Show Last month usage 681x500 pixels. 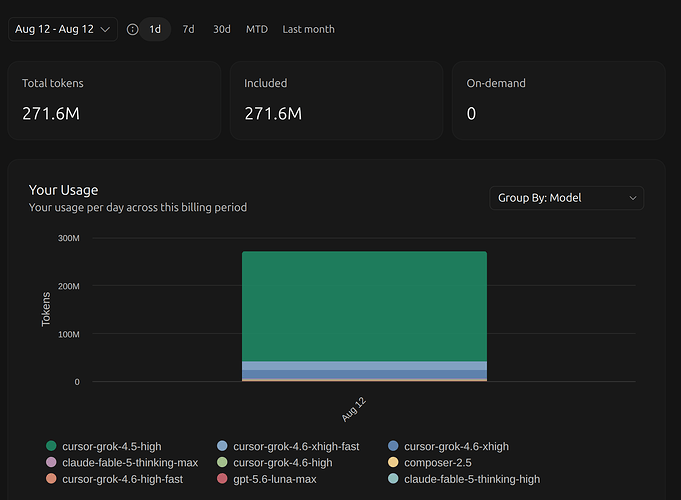point(308,29)
